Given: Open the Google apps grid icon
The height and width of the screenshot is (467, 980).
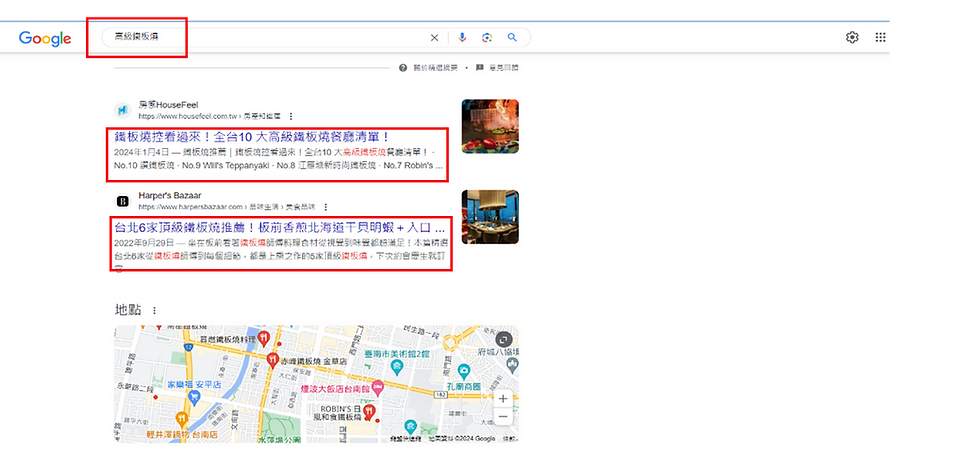Looking at the screenshot, I should pyautogui.click(x=880, y=38).
